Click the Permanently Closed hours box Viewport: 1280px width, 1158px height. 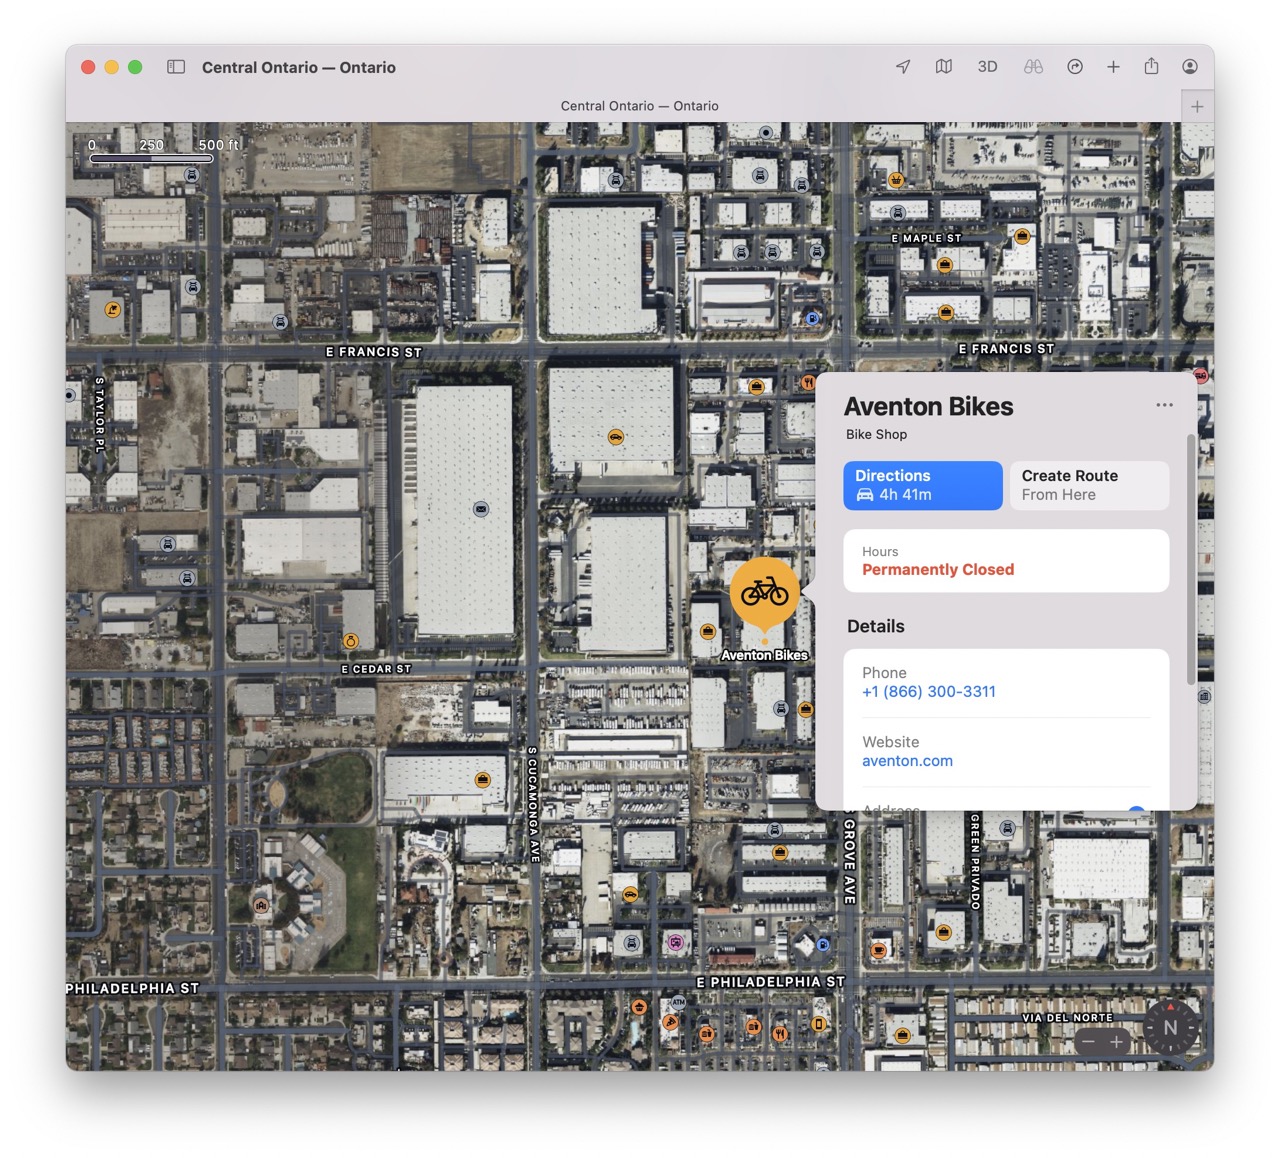point(1006,561)
